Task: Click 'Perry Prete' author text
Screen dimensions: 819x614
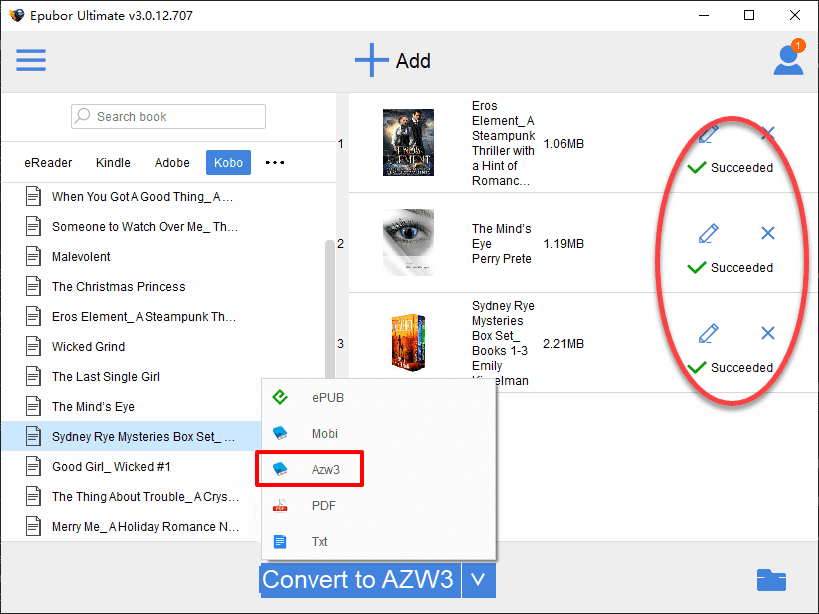Action: (x=501, y=258)
